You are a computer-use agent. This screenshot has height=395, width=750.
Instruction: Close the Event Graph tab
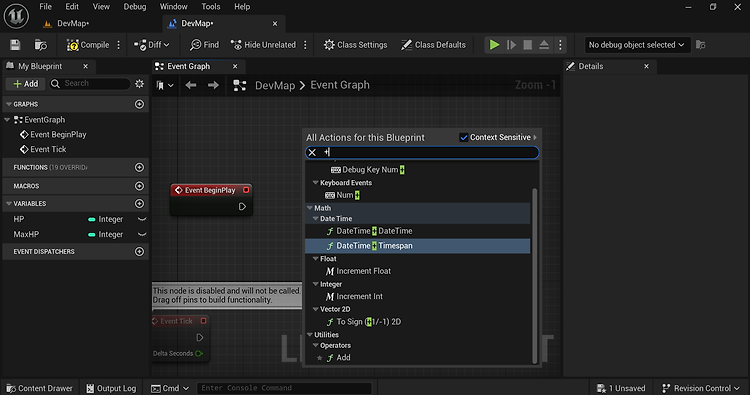coord(235,66)
